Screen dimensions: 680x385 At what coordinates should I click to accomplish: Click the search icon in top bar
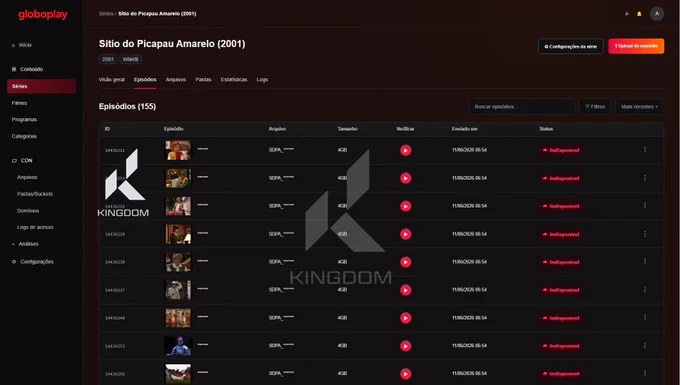coord(627,14)
